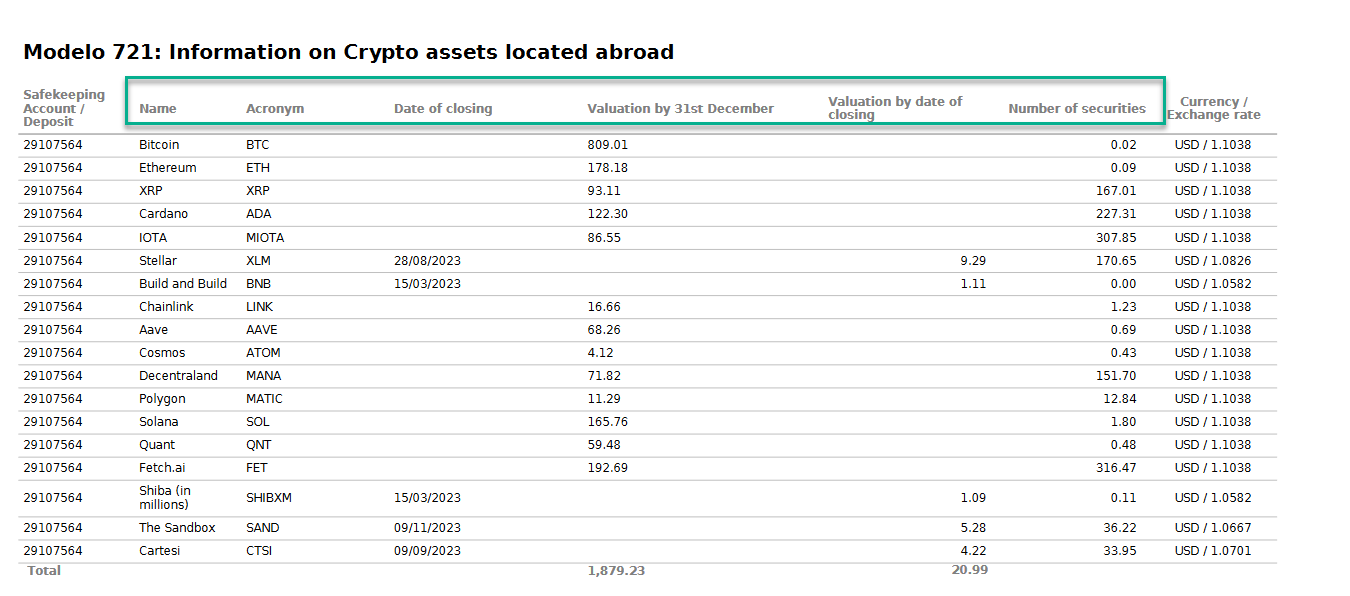Click the Valuation by date of closing header
The height and width of the screenshot is (596, 1350).
coord(894,107)
